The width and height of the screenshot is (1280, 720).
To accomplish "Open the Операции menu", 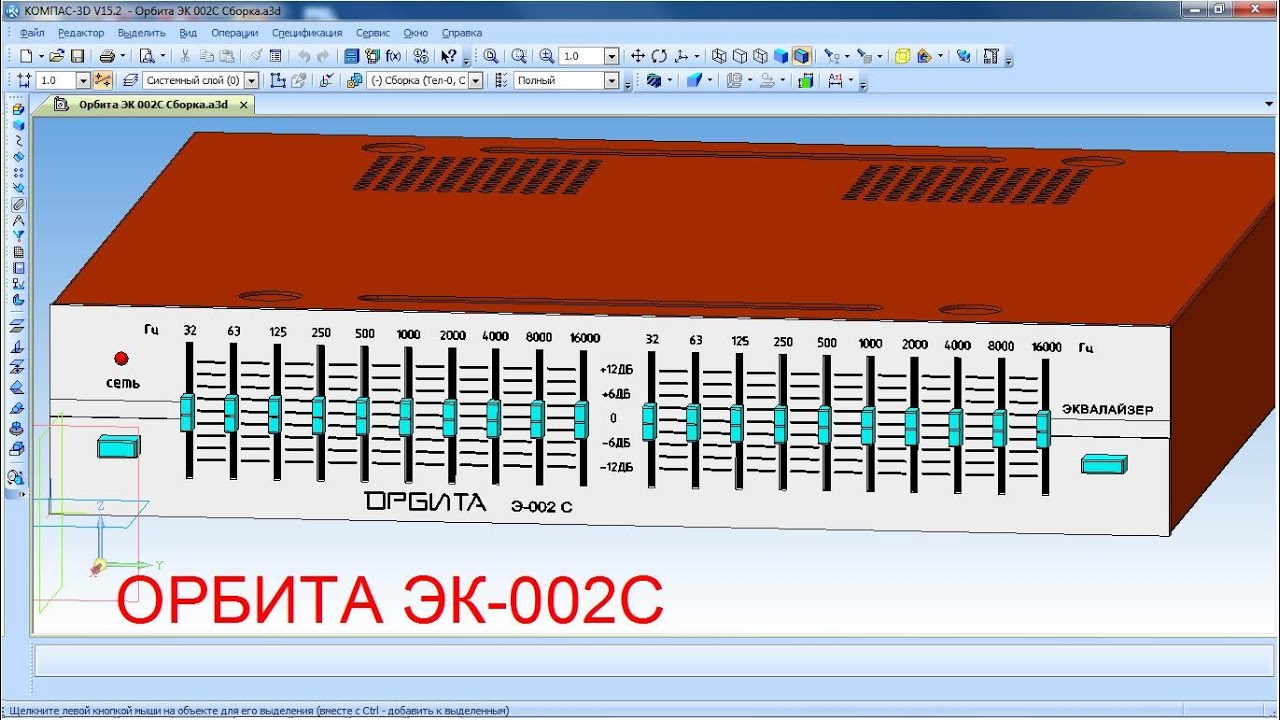I will tap(235, 33).
